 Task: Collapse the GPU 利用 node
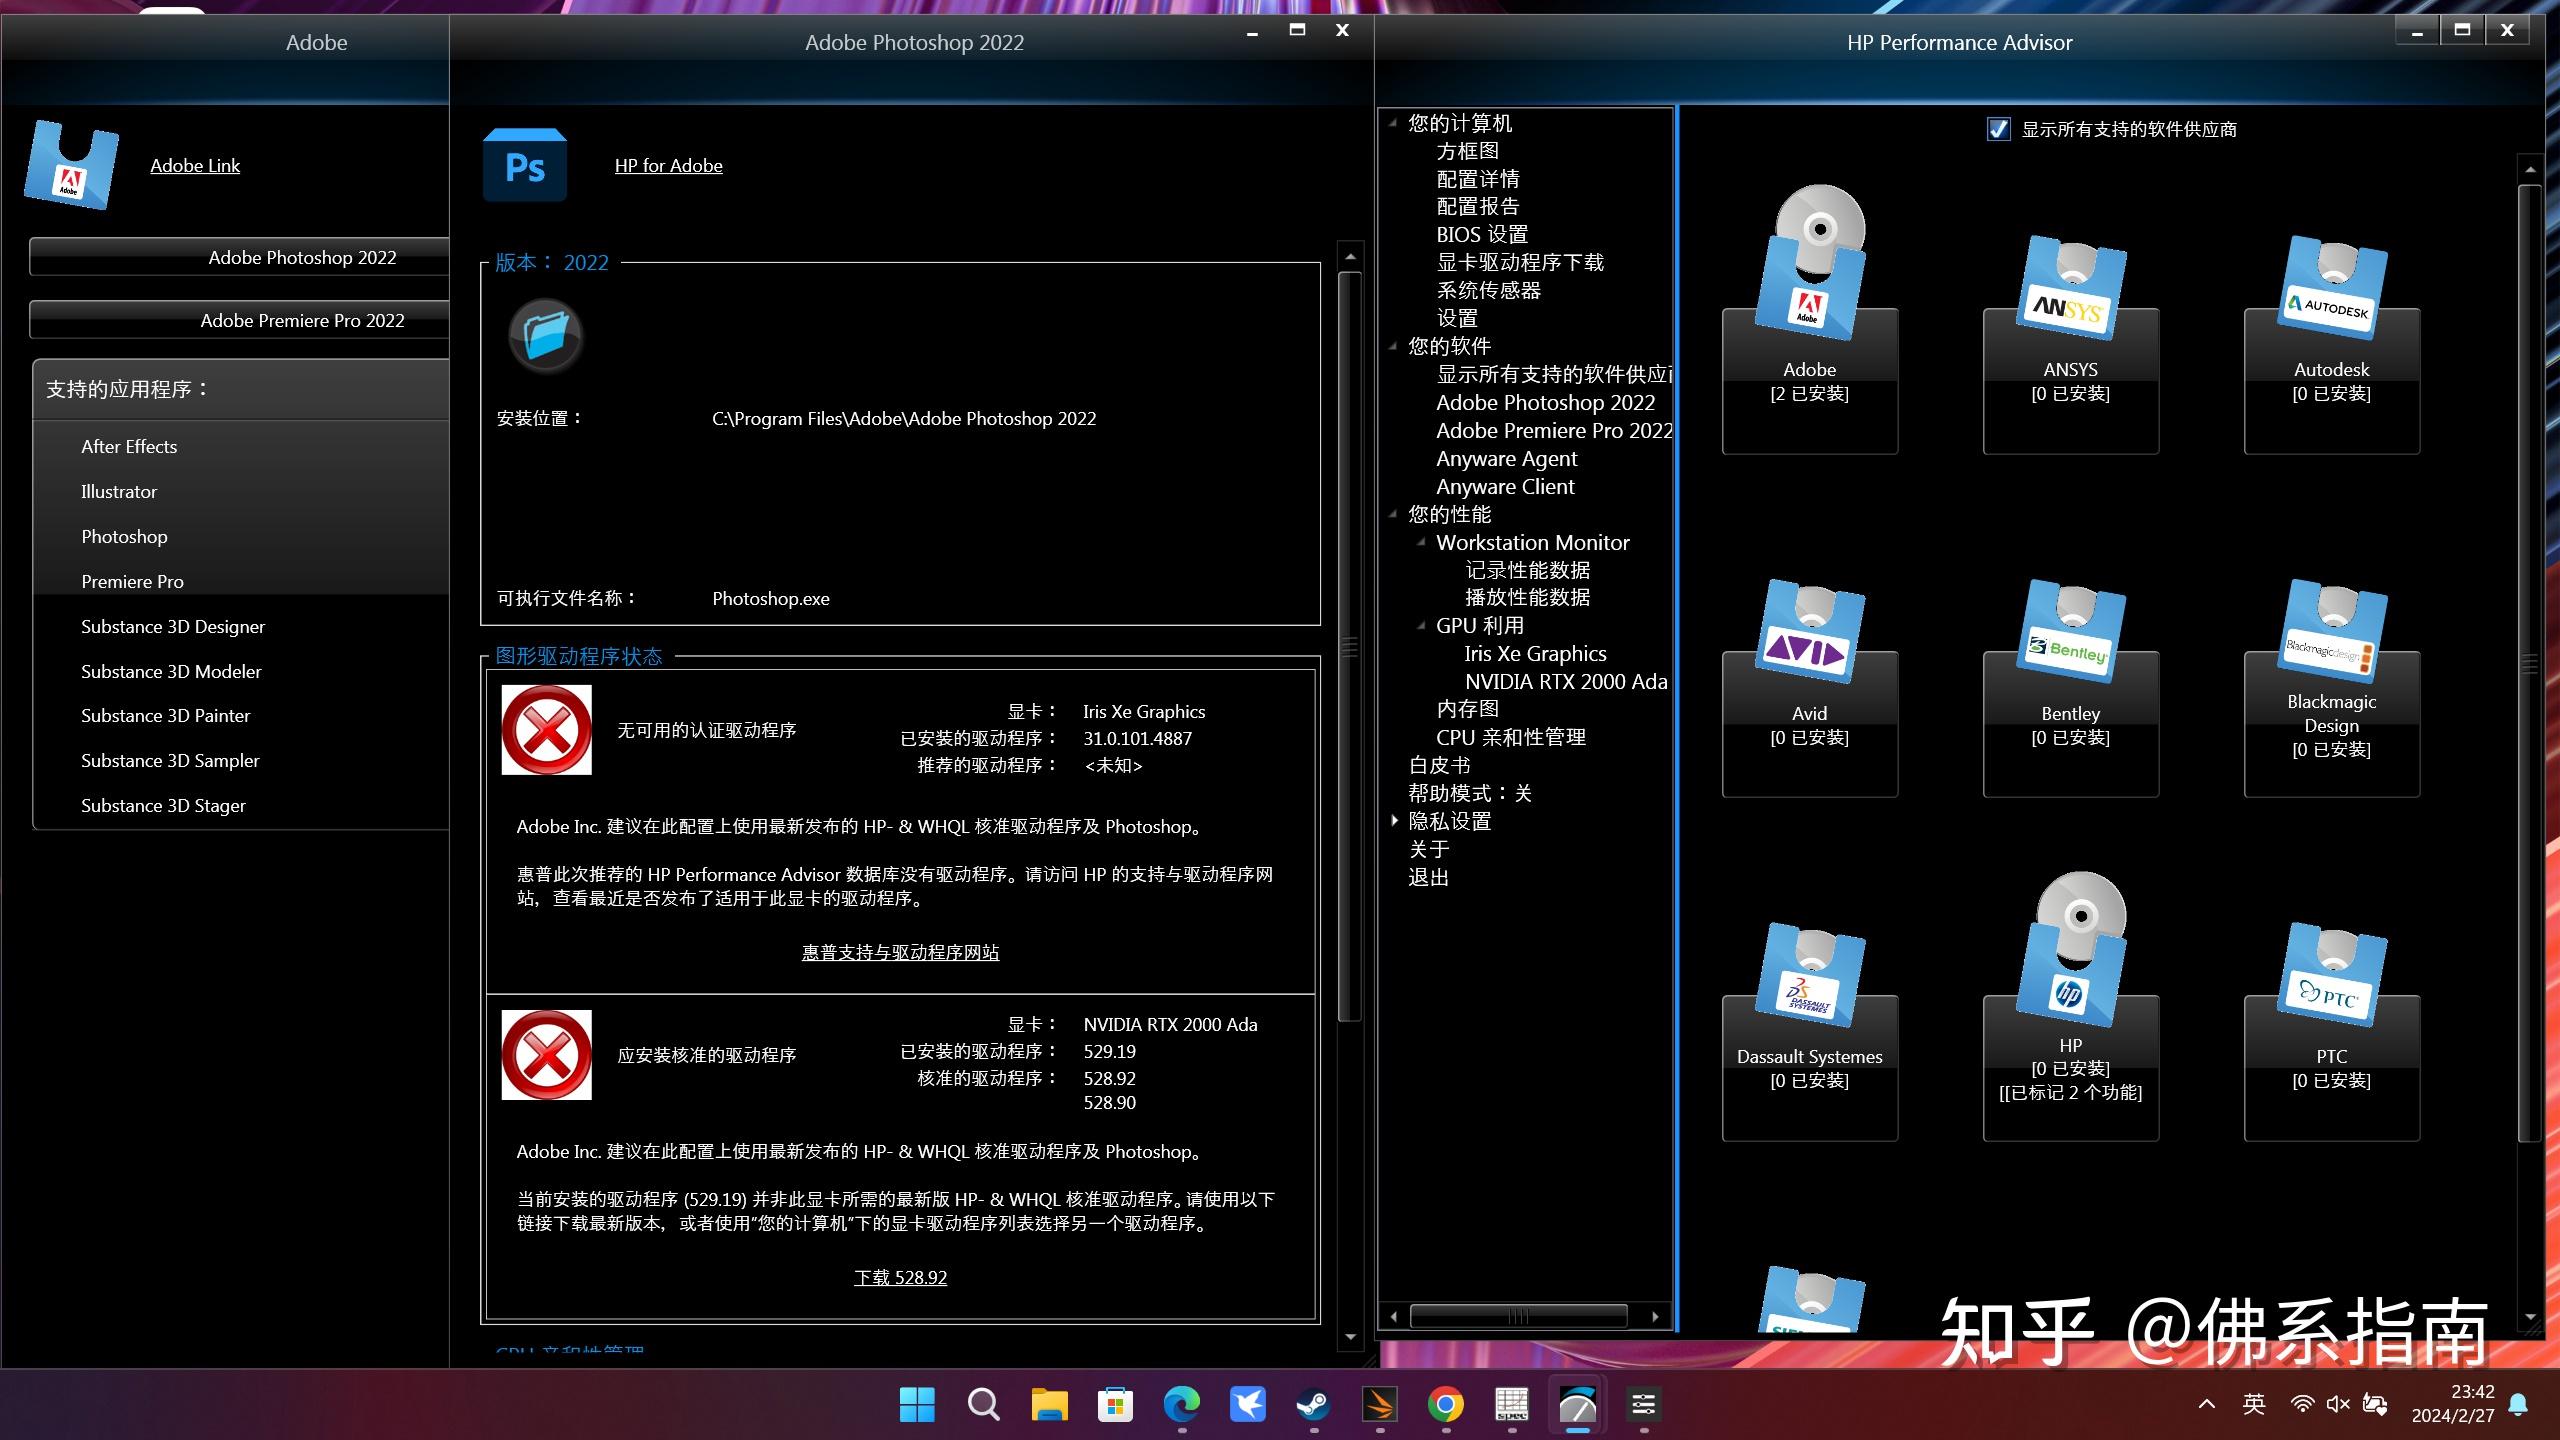[1421, 625]
